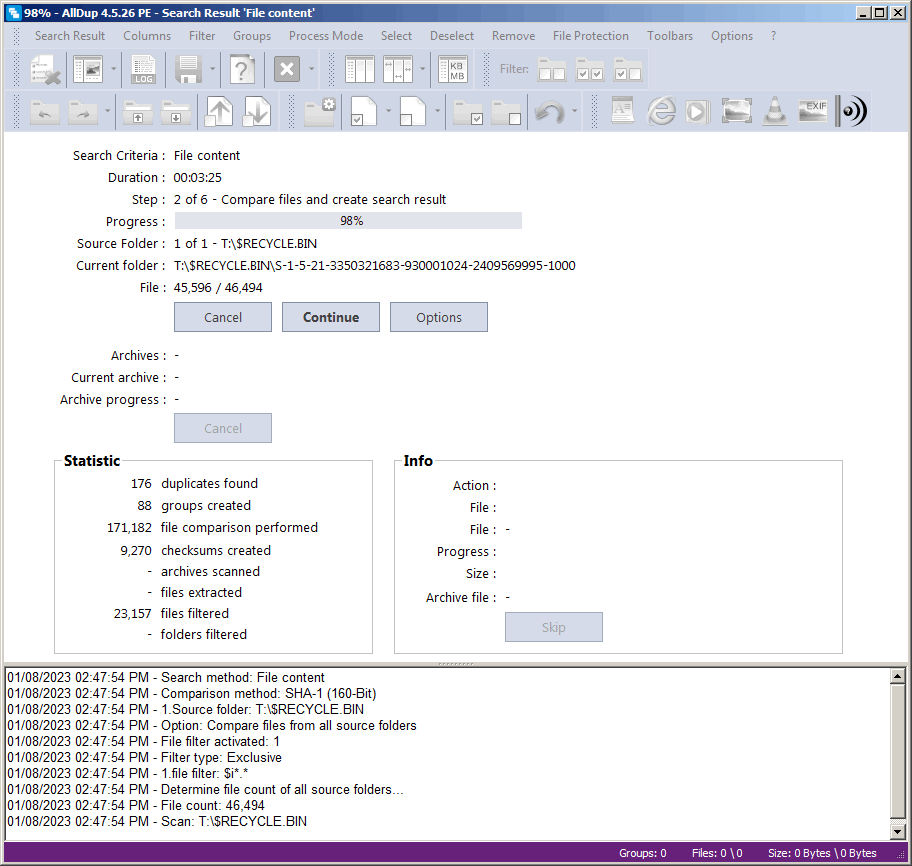The image size is (912, 866).
Task: Click the LOG file toolbar icon
Action: [x=144, y=70]
